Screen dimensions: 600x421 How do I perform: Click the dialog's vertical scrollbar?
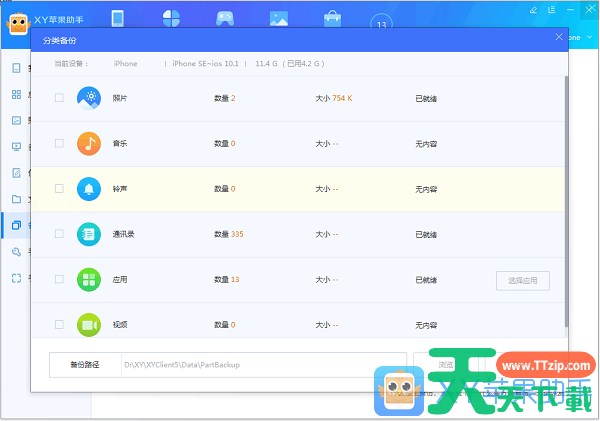568,200
